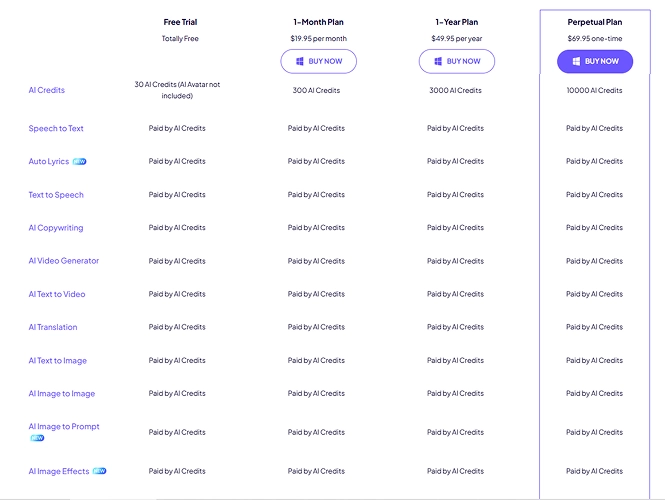Click the NEW badge under AI Image to Prompt
This screenshot has width=665, height=500.
pyautogui.click(x=37, y=438)
